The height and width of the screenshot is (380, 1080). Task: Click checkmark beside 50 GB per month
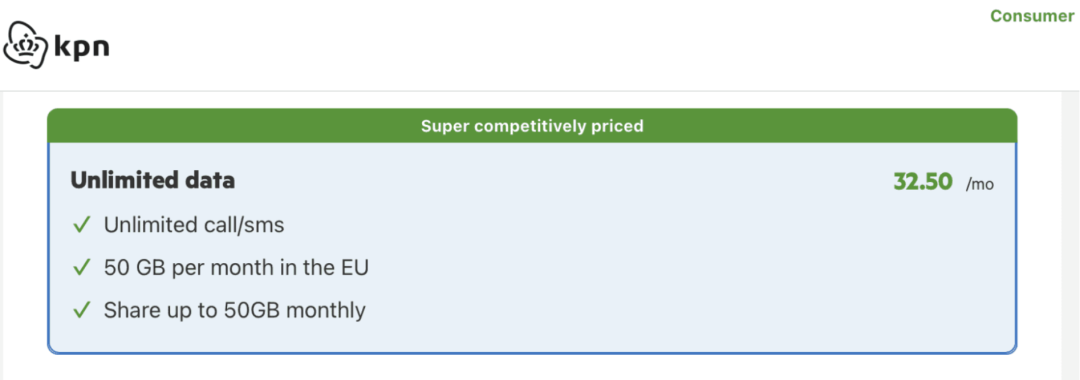[82, 268]
